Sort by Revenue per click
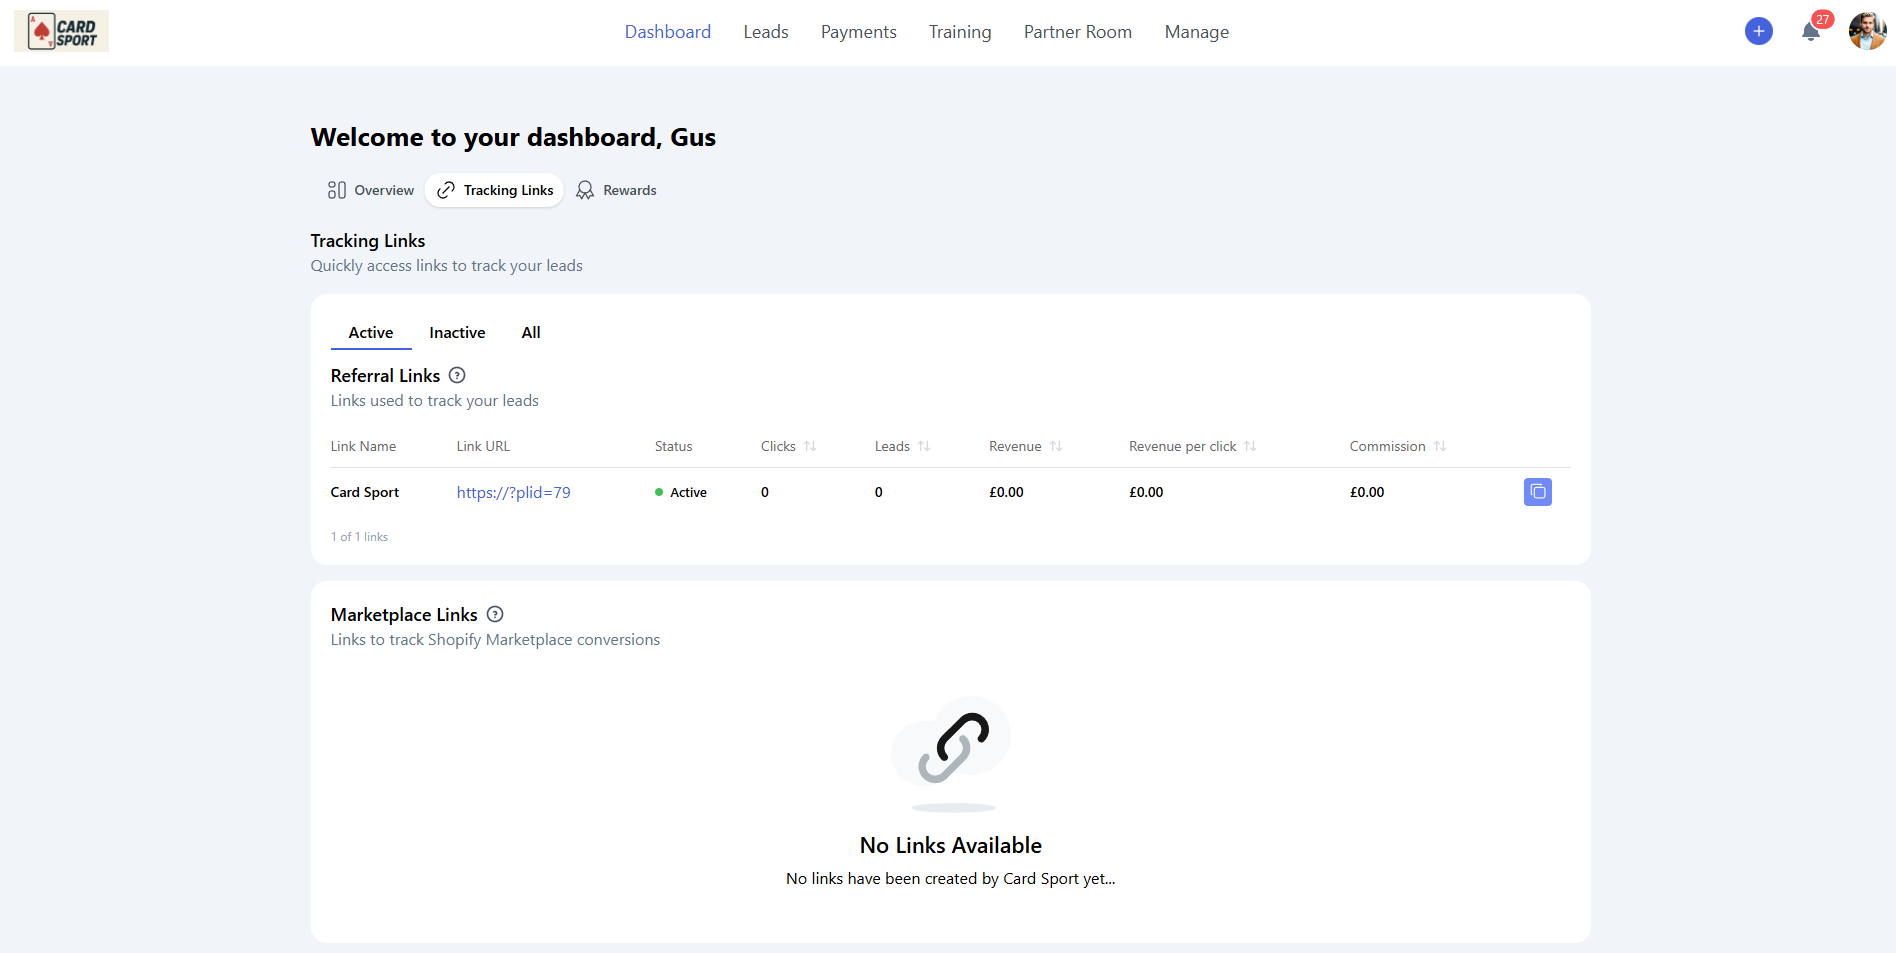1896x953 pixels. [1250, 447]
